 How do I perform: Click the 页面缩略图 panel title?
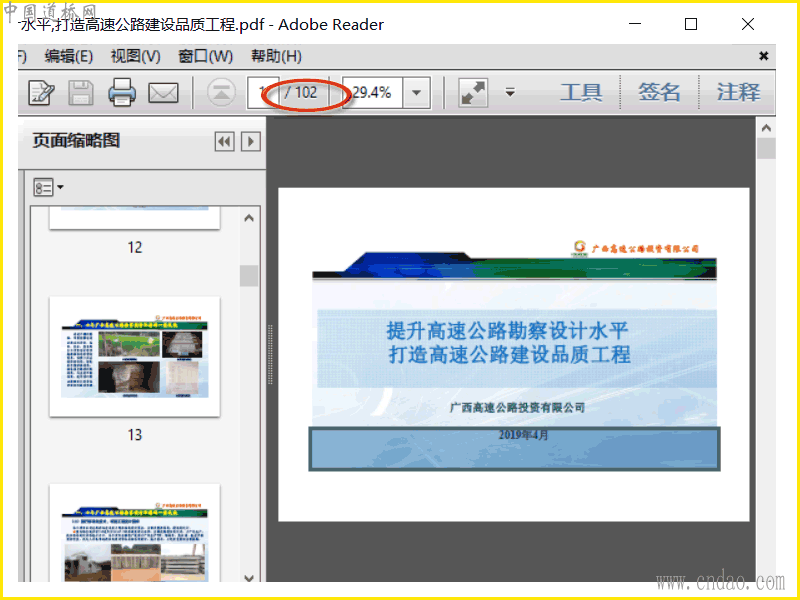pos(77,140)
